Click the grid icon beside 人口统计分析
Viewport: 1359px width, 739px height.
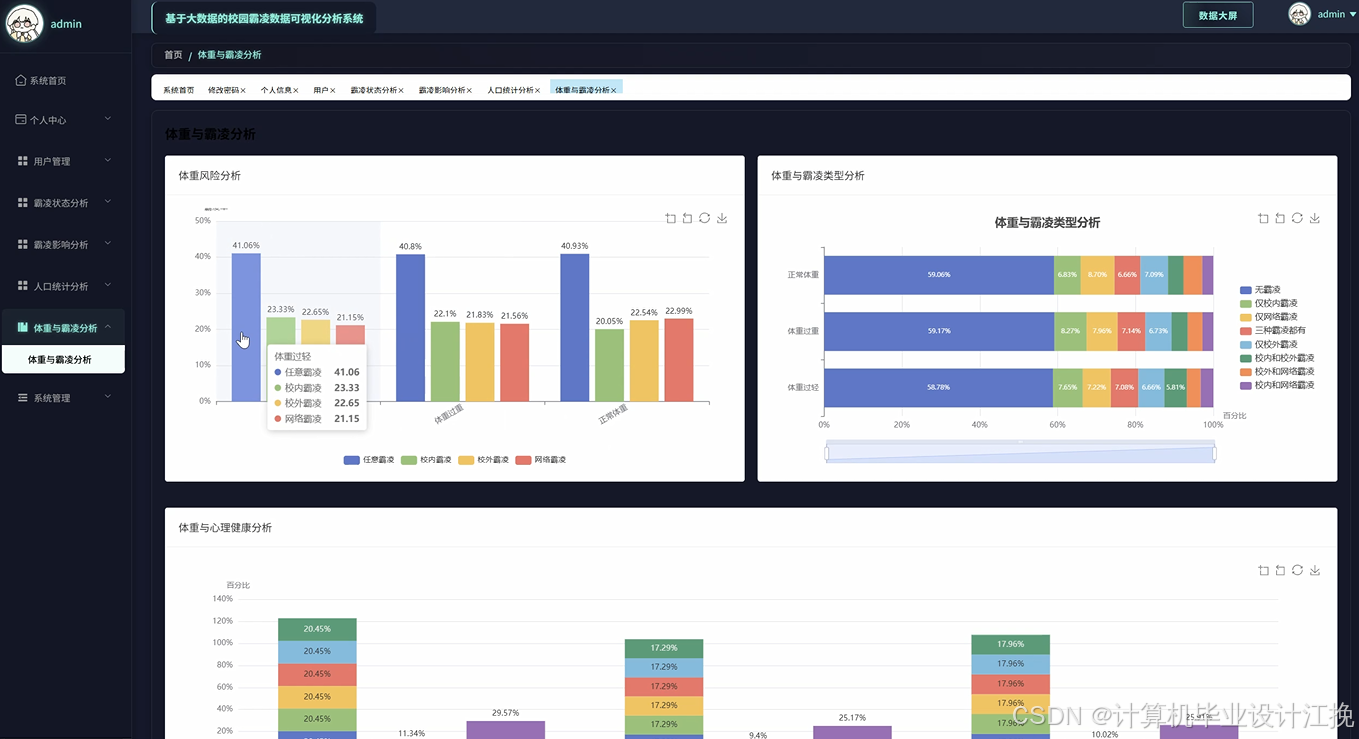tap(23, 286)
